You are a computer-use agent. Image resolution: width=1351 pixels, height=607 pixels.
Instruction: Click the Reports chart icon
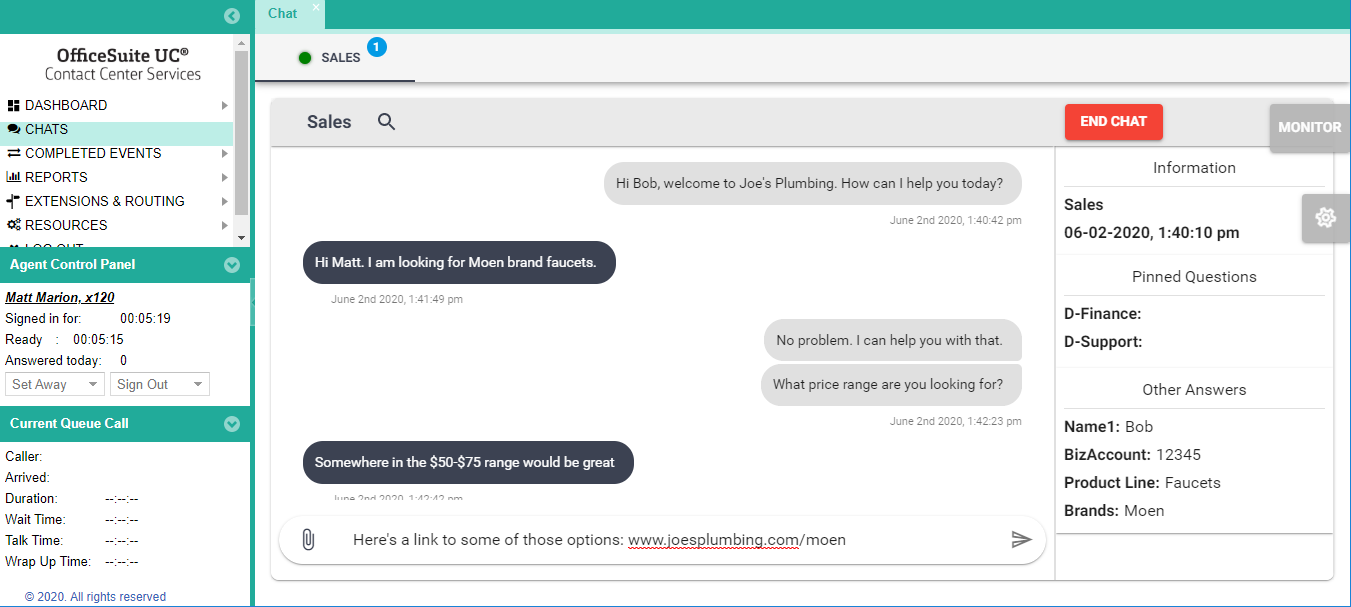click(x=13, y=177)
